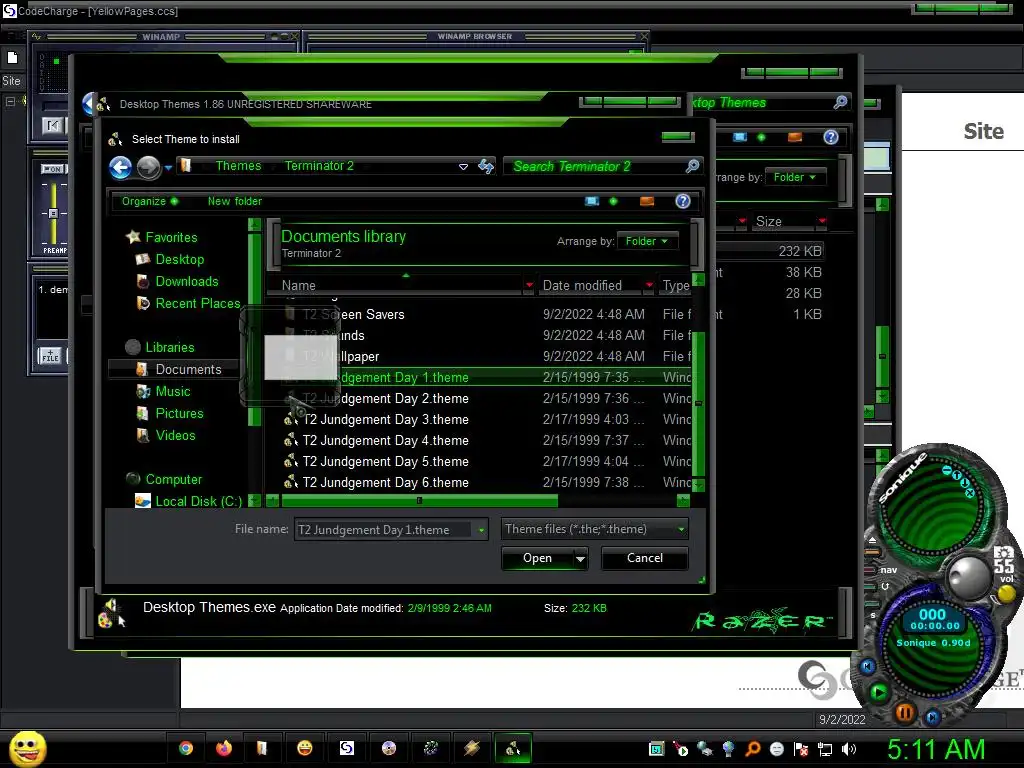This screenshot has height=768, width=1024.
Task: Open Firefox from the taskbar
Action: pos(224,748)
